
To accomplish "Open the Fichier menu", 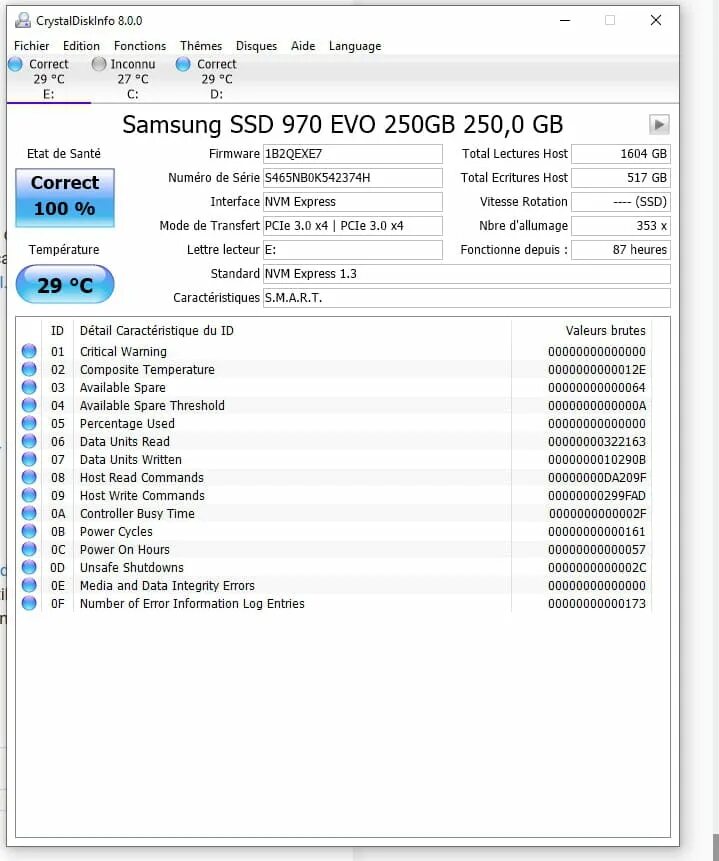I will tap(31, 46).
